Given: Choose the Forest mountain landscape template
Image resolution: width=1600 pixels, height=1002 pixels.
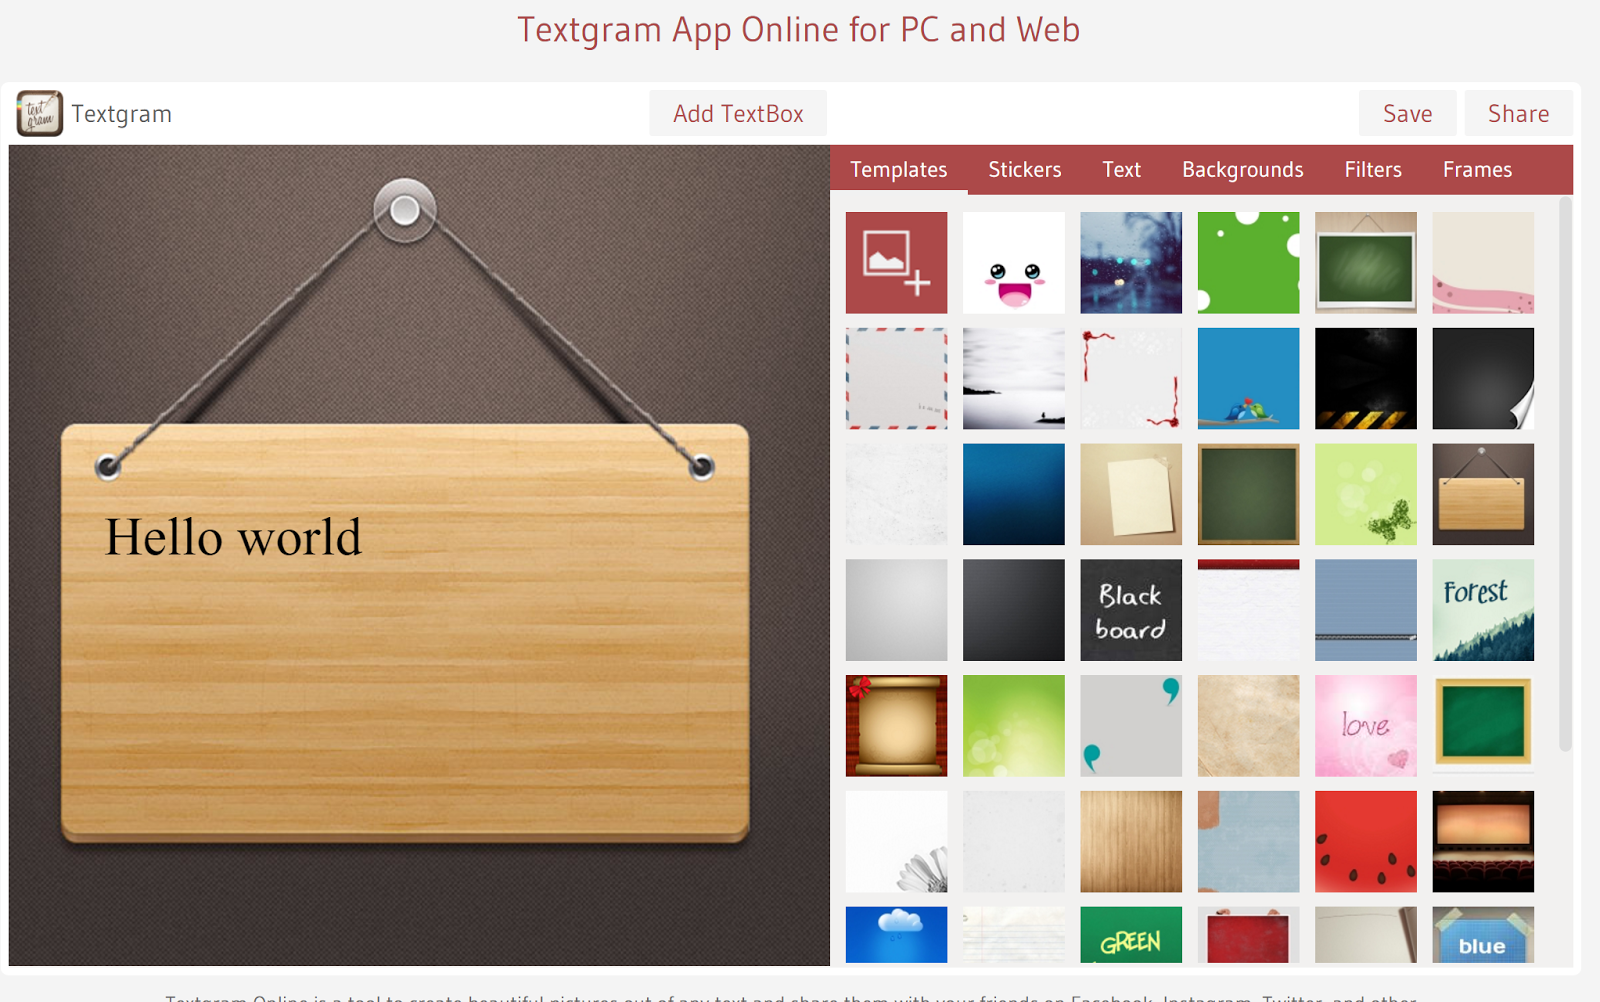Looking at the screenshot, I should [x=1482, y=609].
